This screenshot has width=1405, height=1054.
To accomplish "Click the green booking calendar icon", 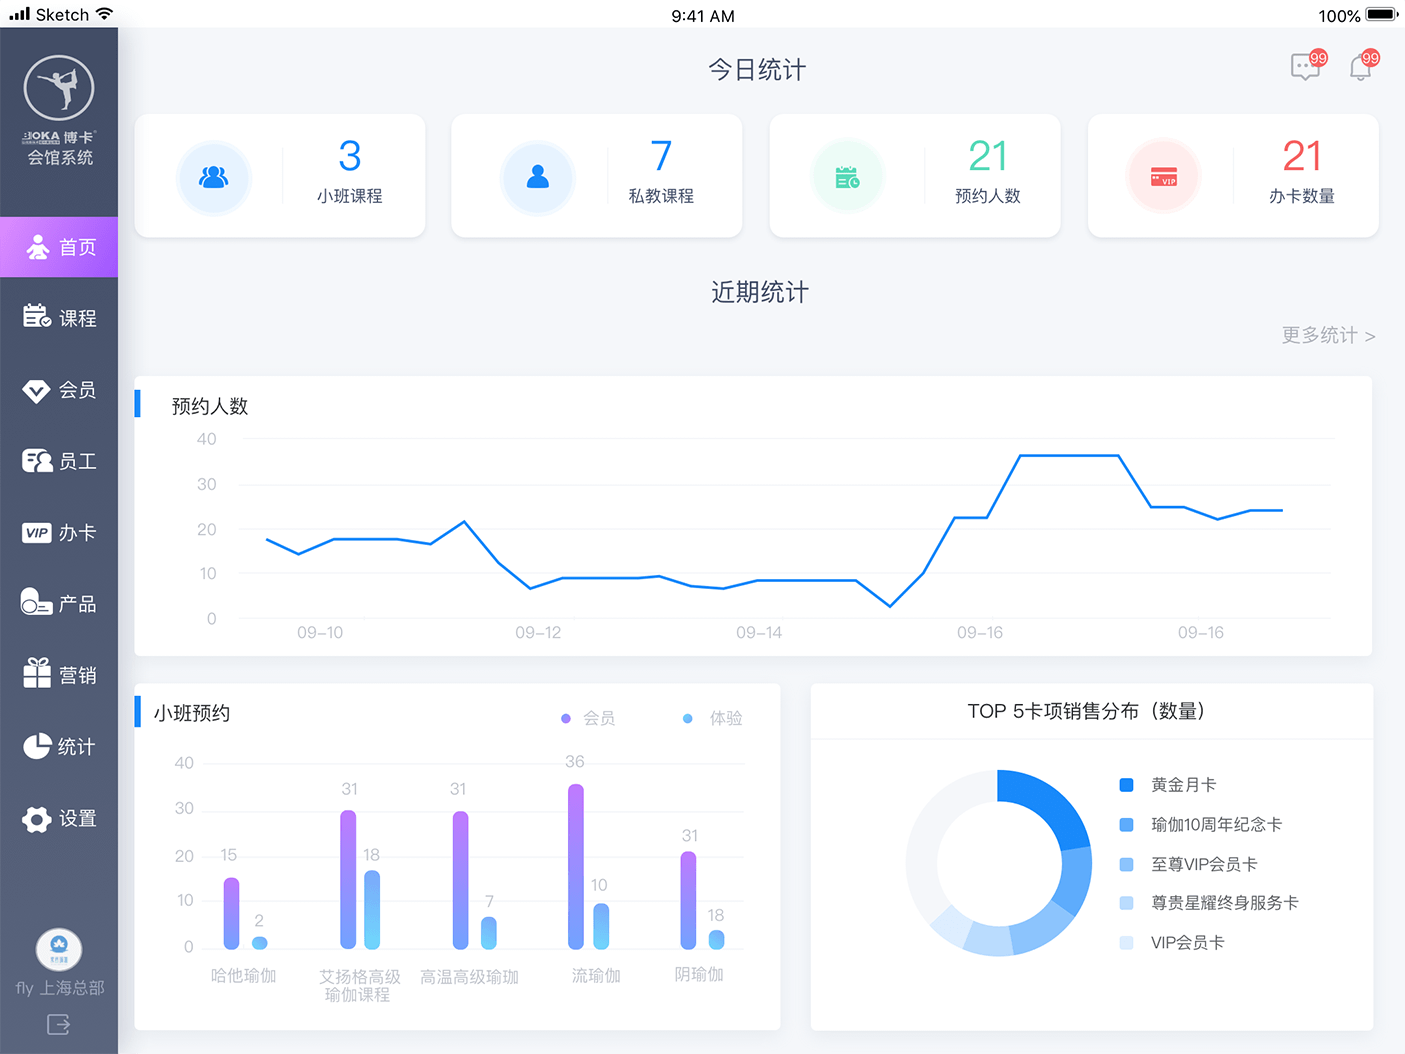I will [847, 177].
